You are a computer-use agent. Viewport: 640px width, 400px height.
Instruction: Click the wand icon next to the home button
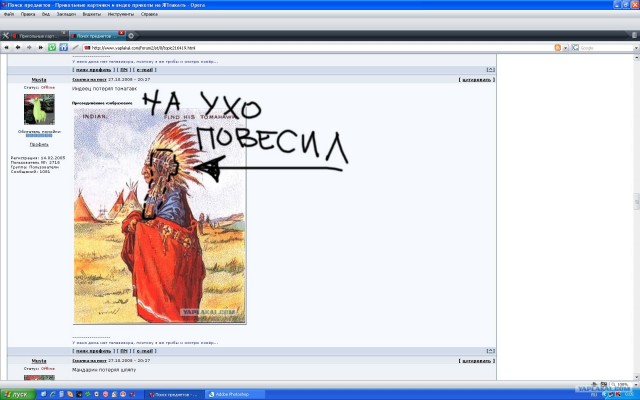coord(75,48)
